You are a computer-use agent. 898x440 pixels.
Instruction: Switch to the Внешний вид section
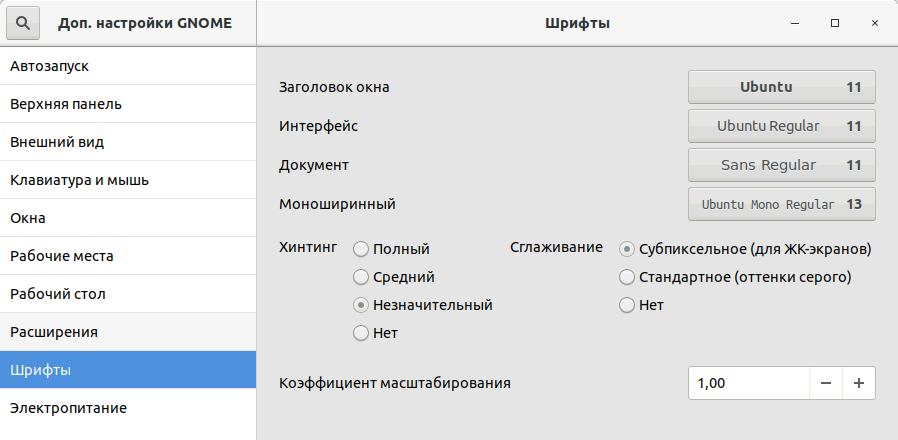(x=128, y=142)
